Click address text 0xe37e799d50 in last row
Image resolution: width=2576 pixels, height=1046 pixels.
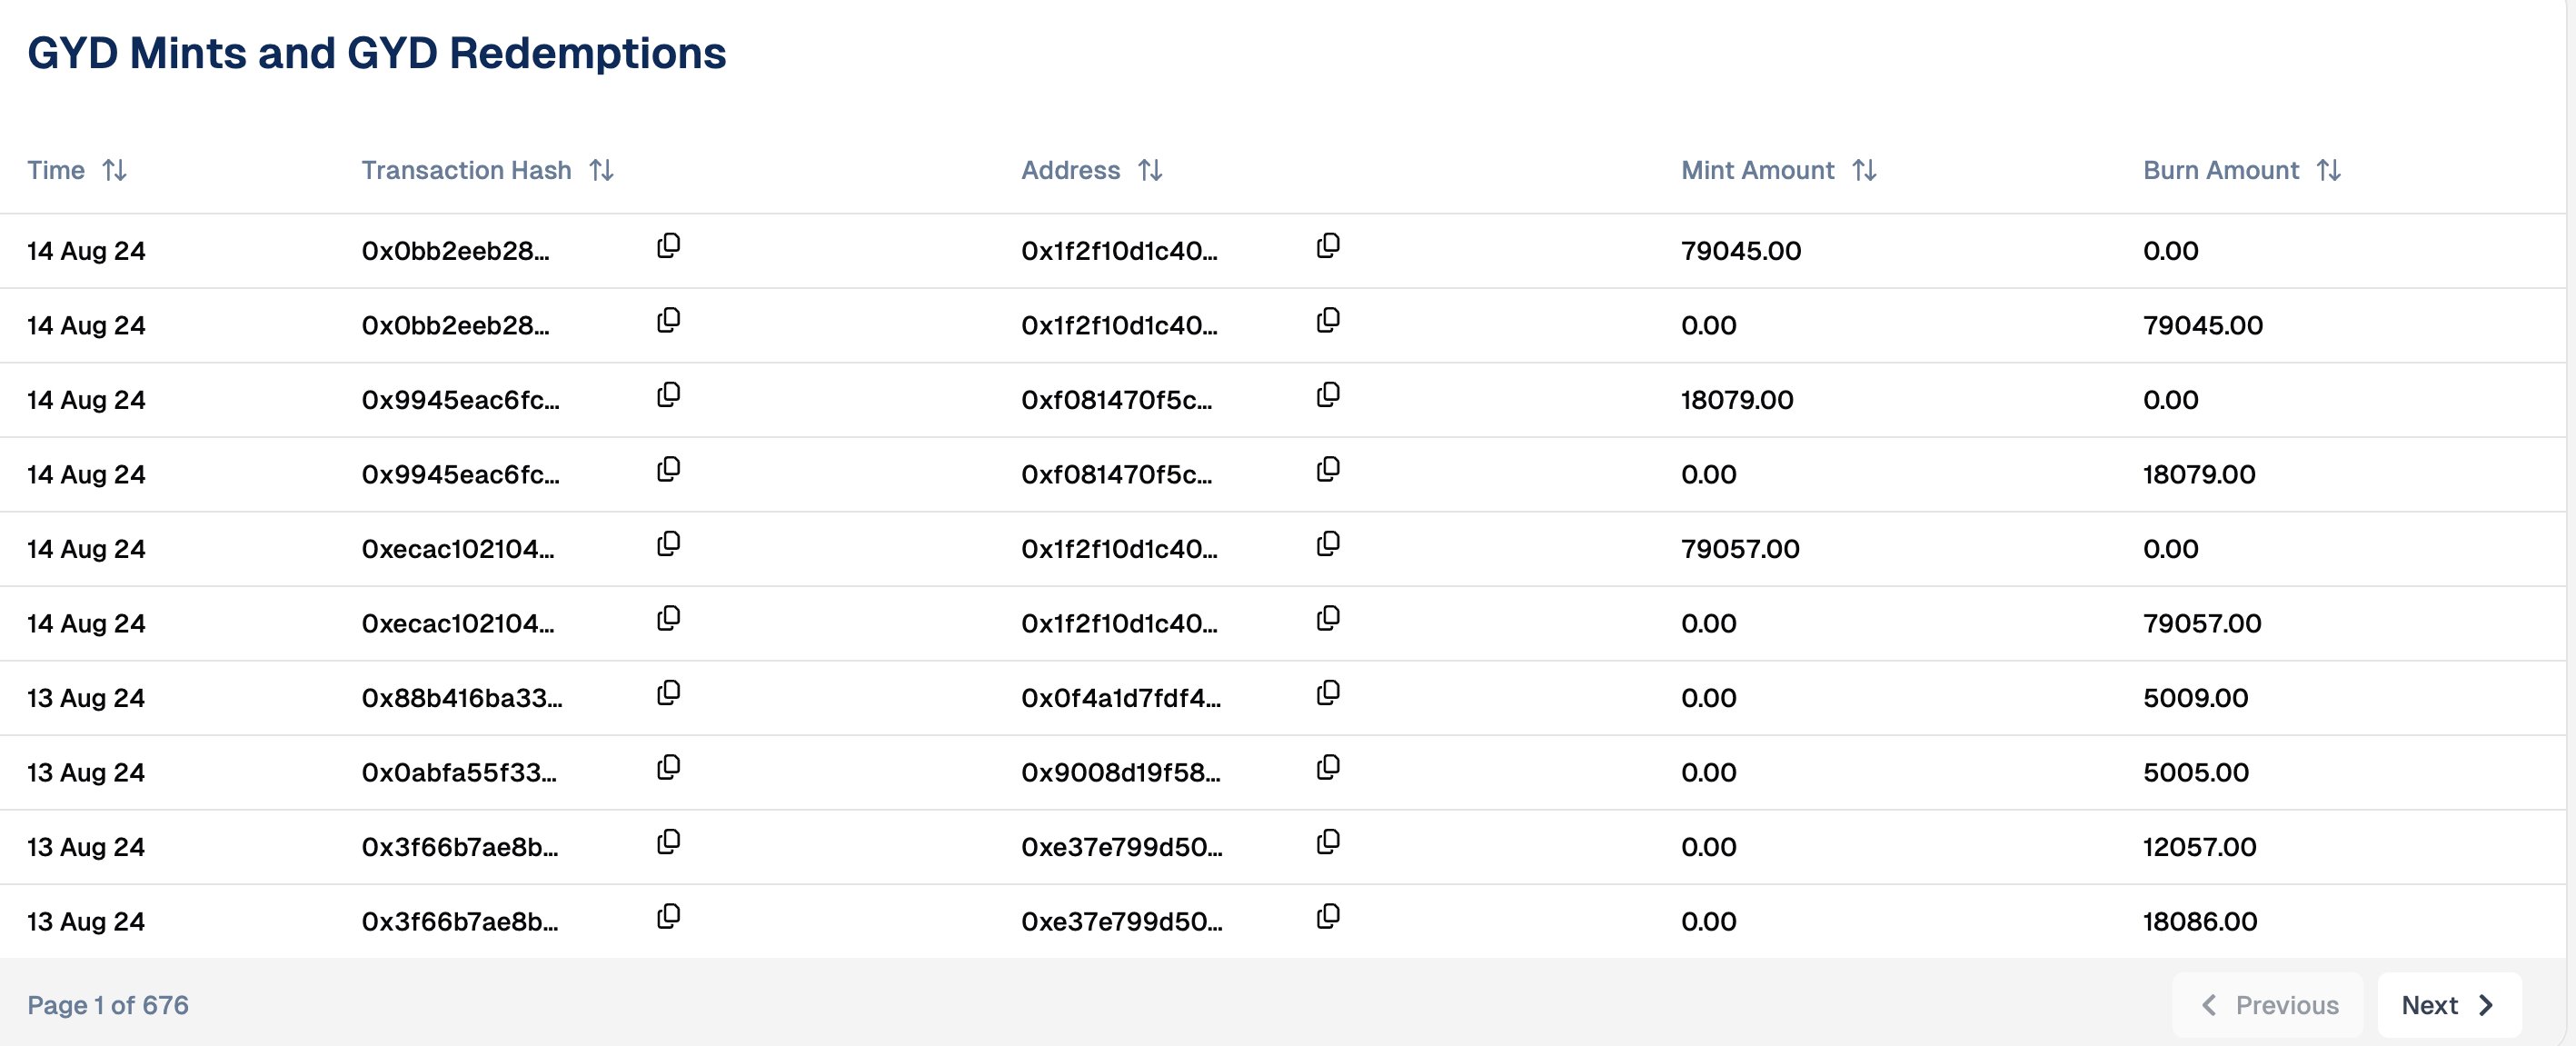pos(1121,922)
